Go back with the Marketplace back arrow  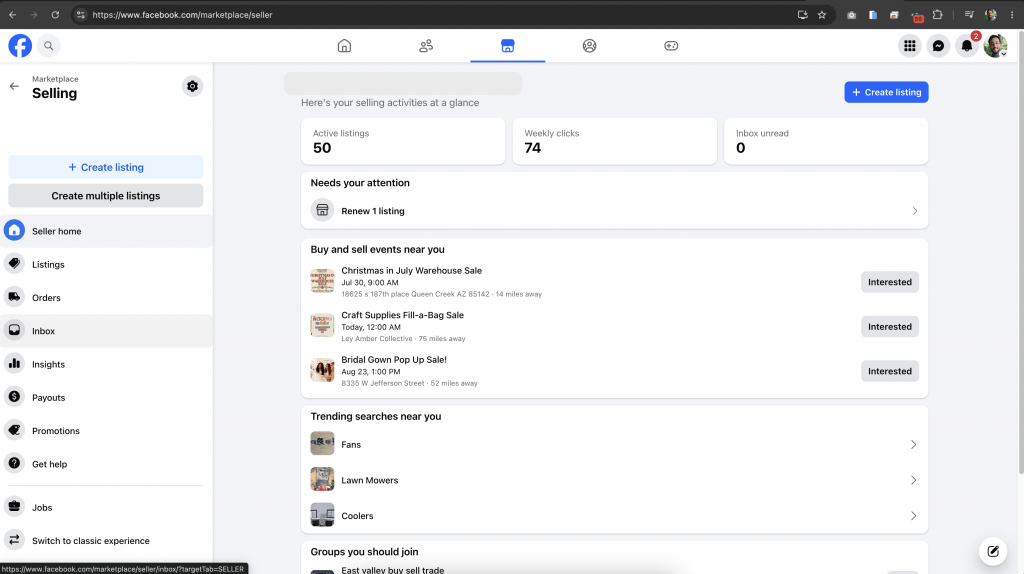(14, 86)
